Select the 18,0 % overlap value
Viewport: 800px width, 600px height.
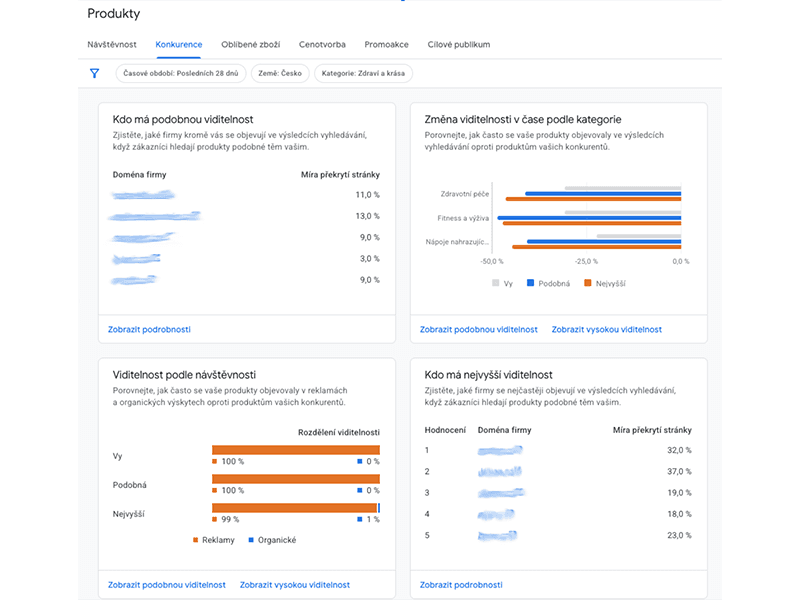tap(679, 514)
